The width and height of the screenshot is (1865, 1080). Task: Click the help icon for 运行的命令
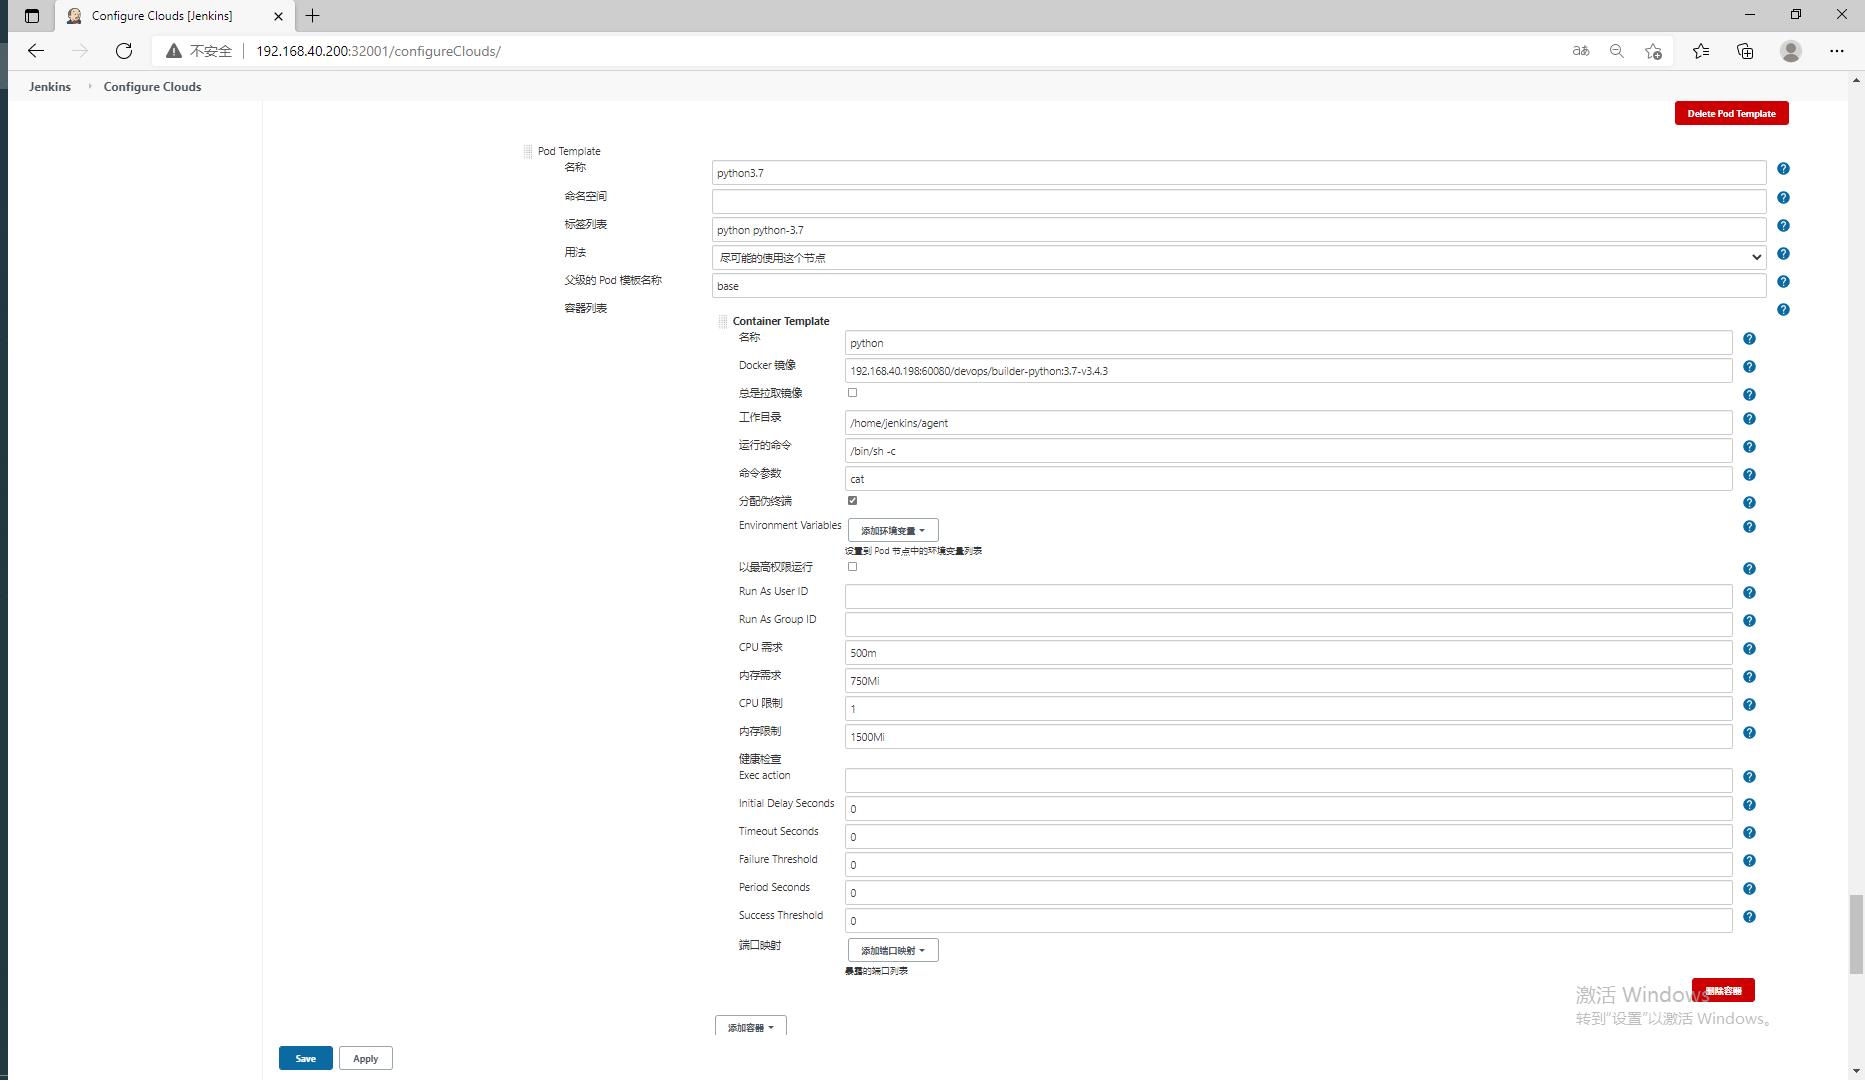click(1749, 447)
